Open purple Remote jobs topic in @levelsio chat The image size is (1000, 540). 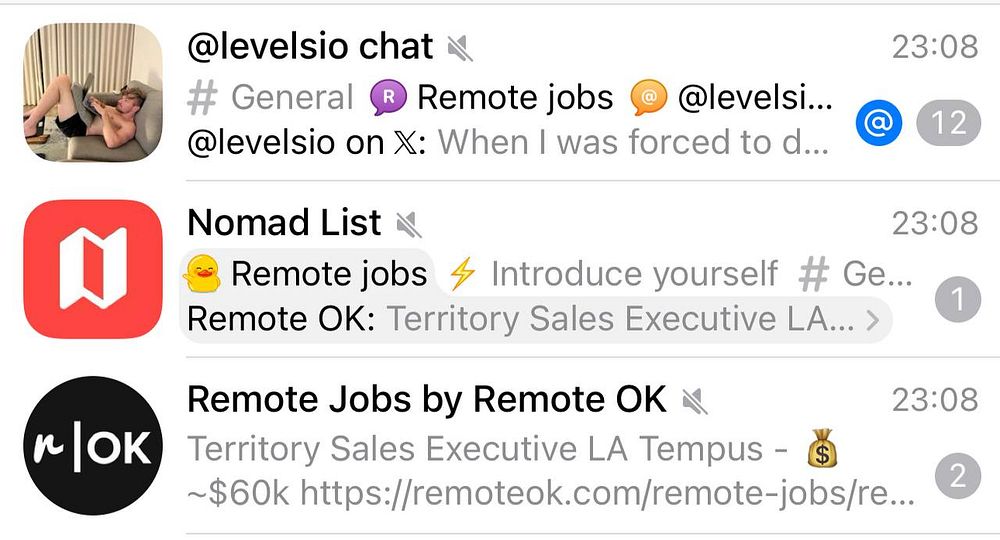tap(492, 98)
